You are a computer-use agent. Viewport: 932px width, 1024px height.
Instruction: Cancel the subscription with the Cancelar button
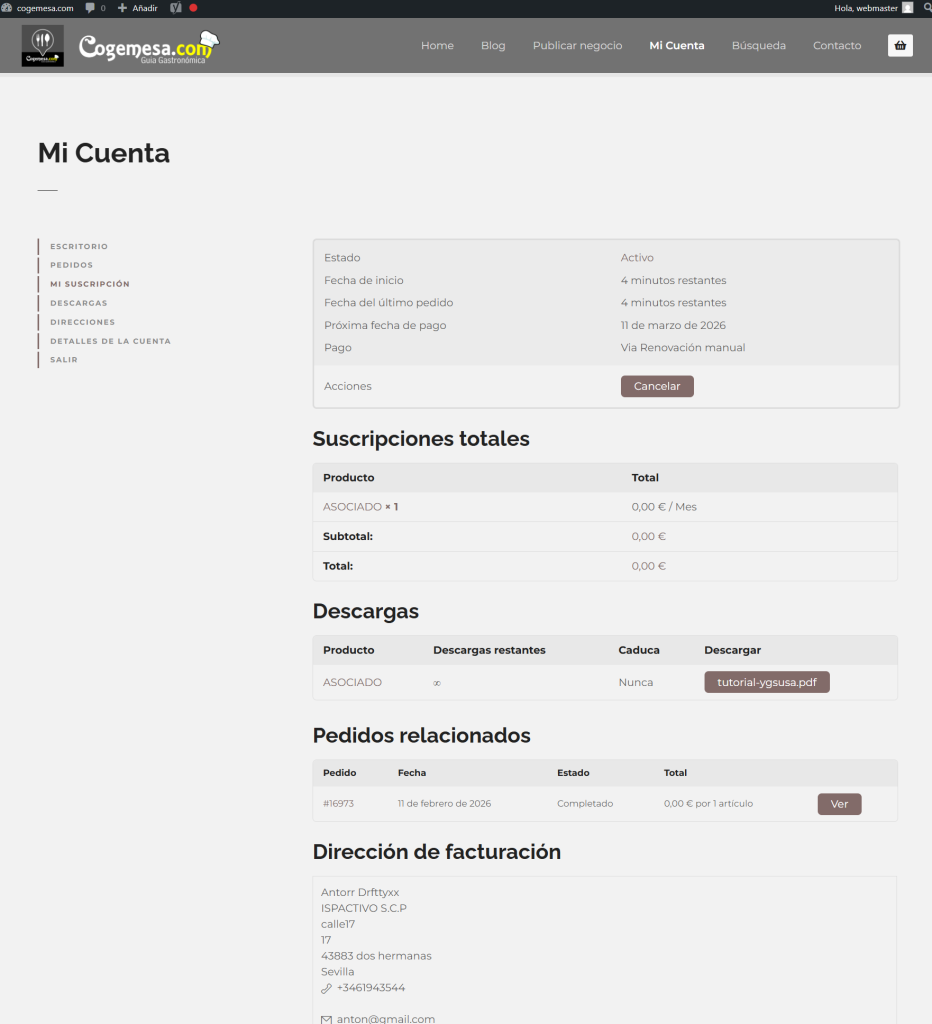(x=657, y=386)
